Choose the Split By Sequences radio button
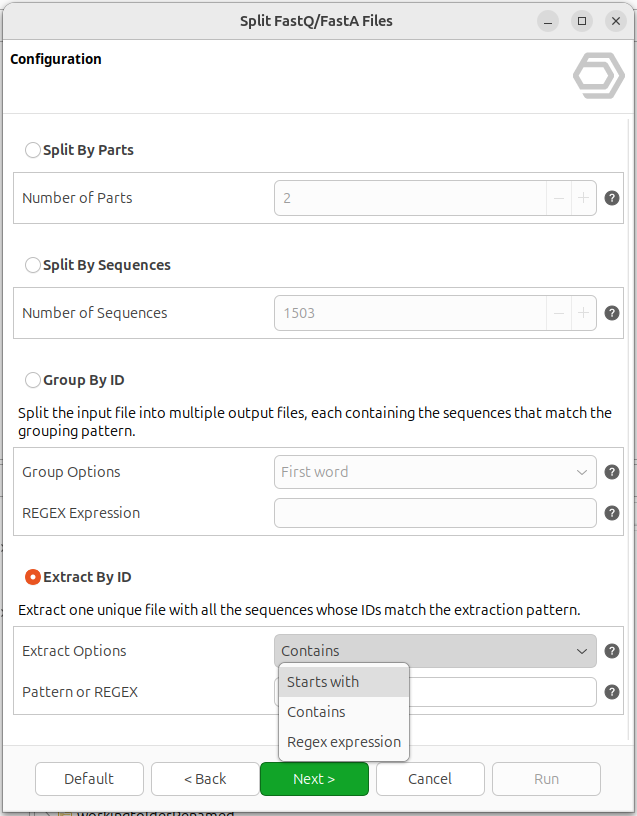Image resolution: width=637 pixels, height=816 pixels. pos(33,265)
